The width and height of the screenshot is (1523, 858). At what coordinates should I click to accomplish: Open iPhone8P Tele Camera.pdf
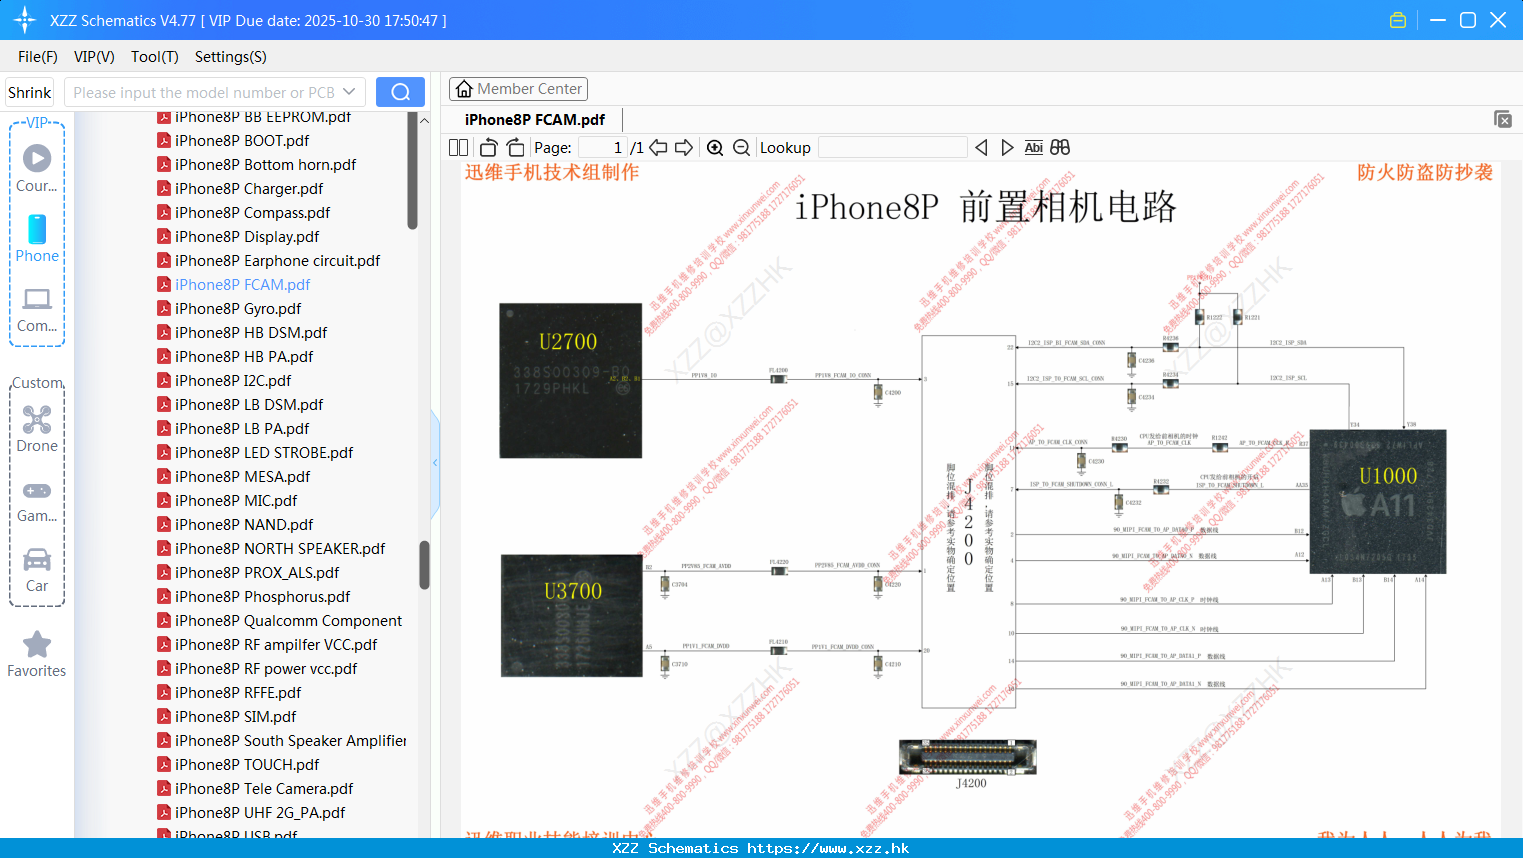pos(264,789)
